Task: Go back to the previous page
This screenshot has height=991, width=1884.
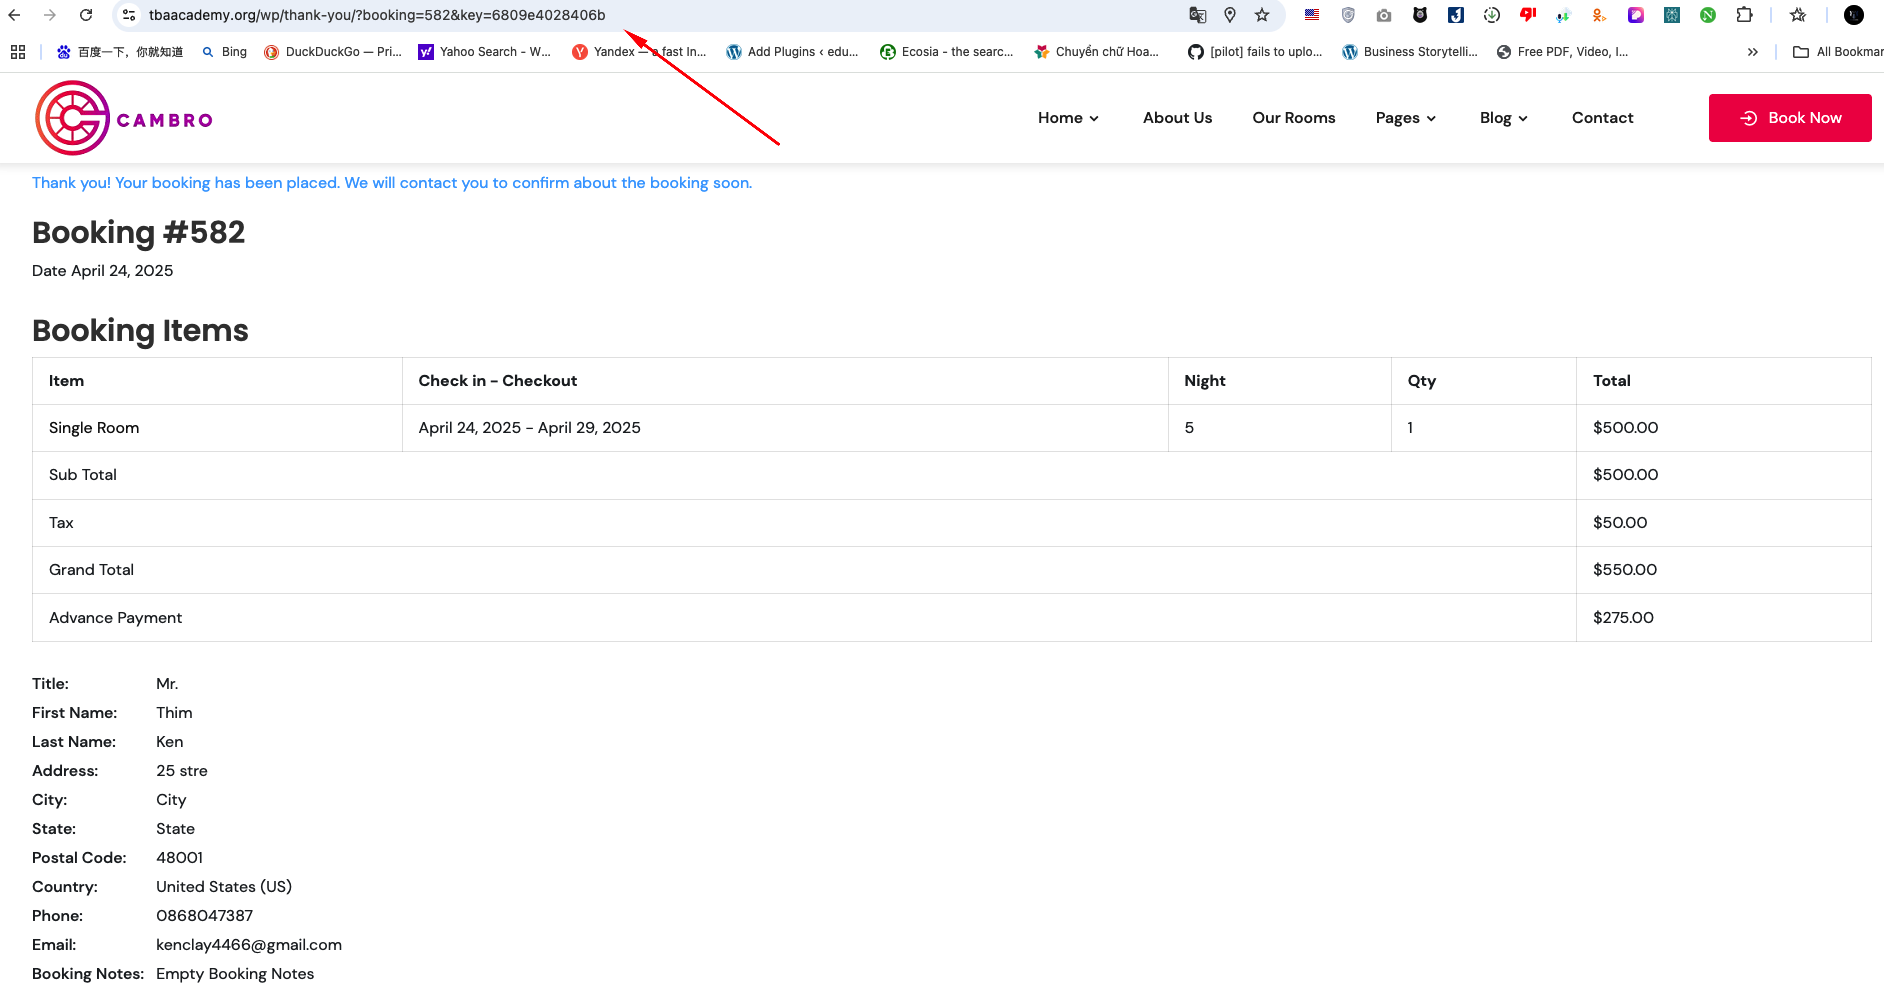Action: pos(14,15)
